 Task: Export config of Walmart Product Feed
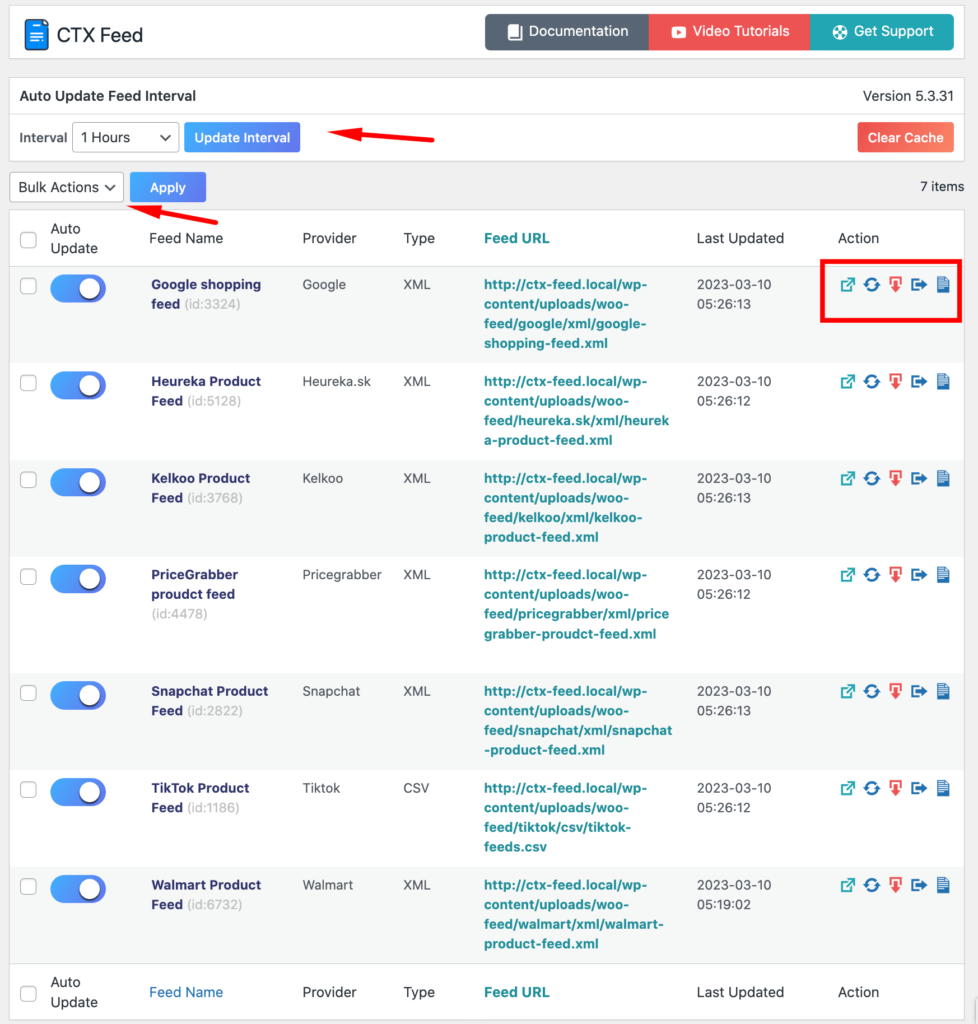click(x=919, y=885)
